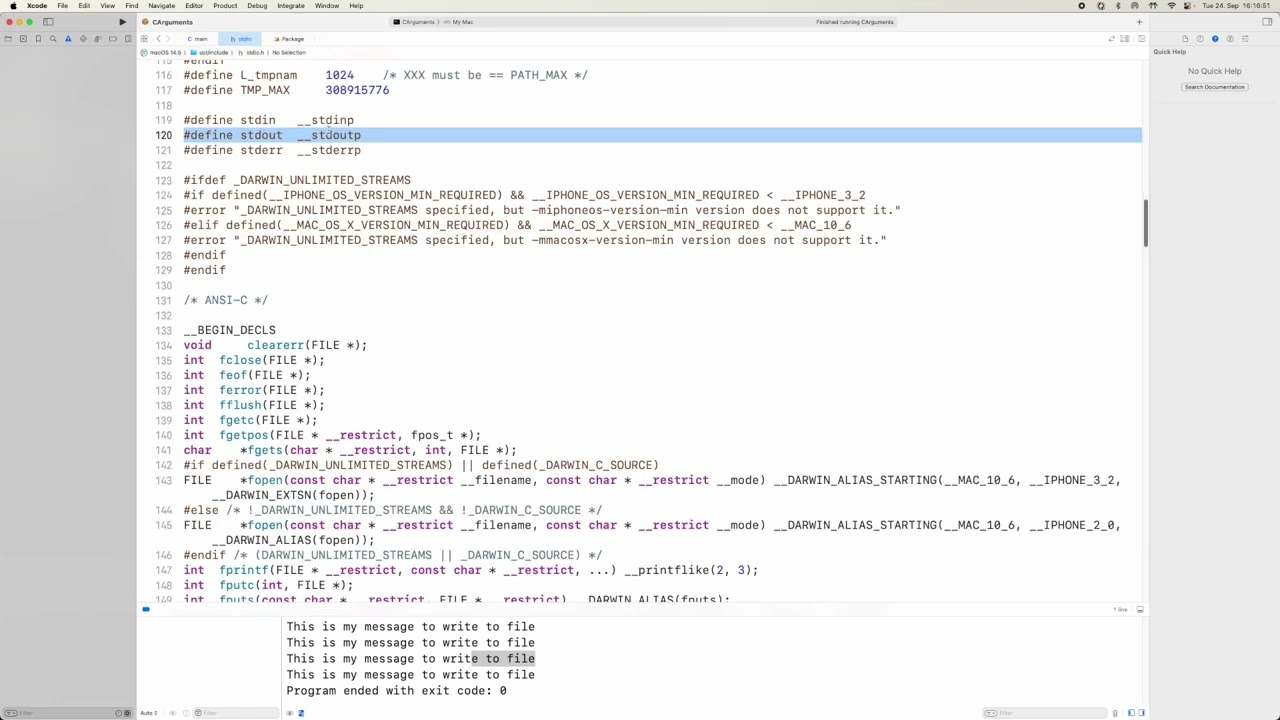Viewport: 1280px width, 720px height.
Task: Open the Project navigator folder icon
Action: pos(8,39)
